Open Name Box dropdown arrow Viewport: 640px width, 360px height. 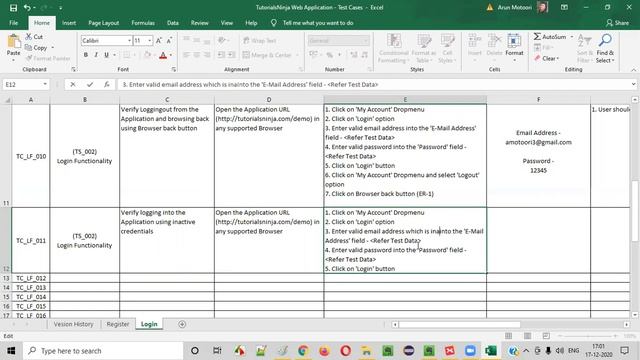45,84
